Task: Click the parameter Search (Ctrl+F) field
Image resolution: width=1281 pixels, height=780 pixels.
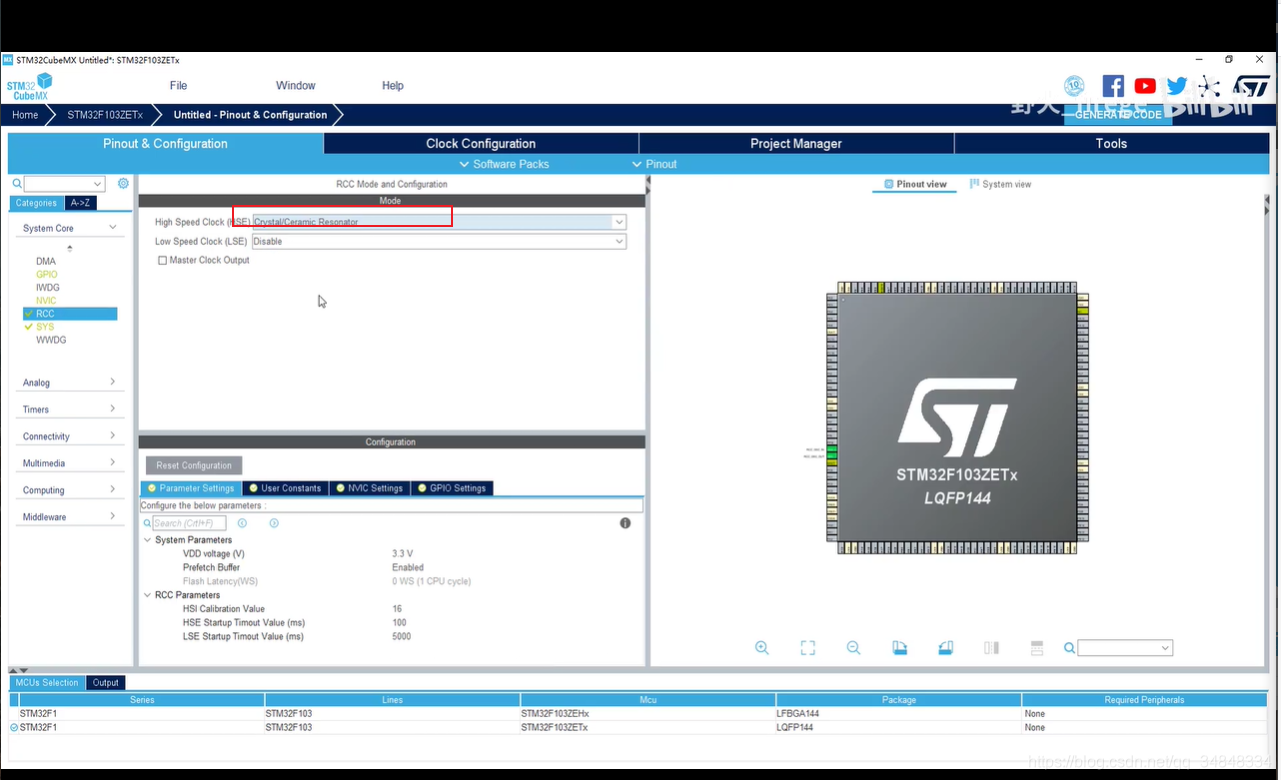Action: coord(188,523)
